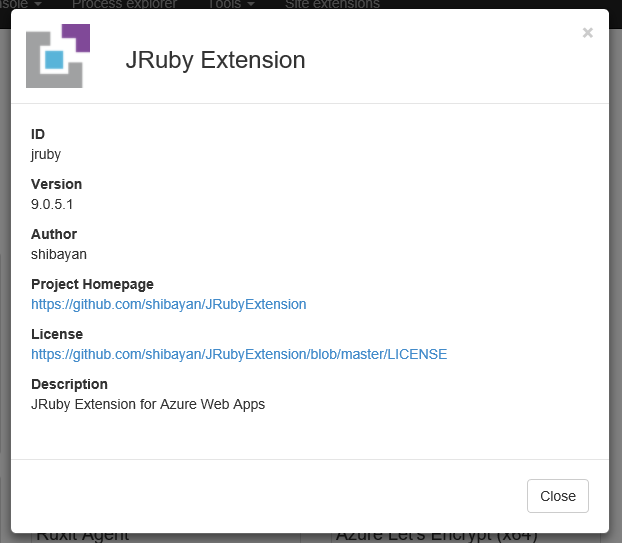Open Site extensions in the background navbar
Viewport: 622px width, 543px height.
[332, 4]
